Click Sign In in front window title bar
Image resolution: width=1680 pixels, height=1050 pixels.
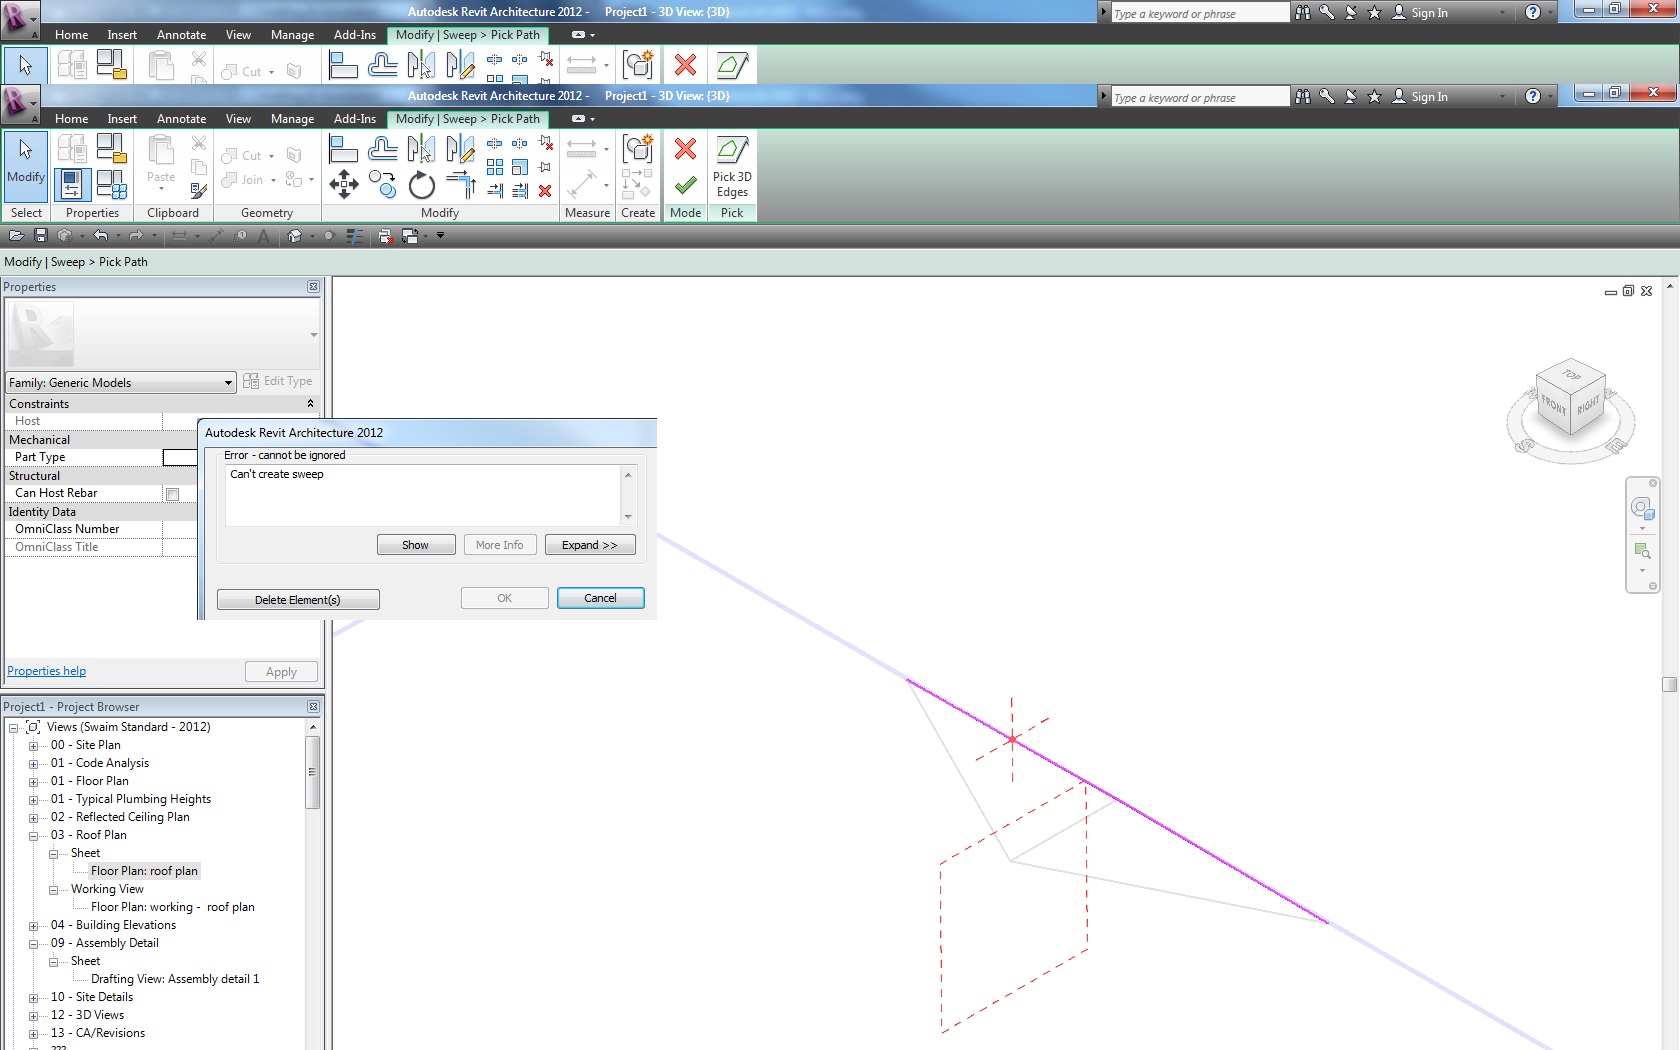(x=1429, y=97)
